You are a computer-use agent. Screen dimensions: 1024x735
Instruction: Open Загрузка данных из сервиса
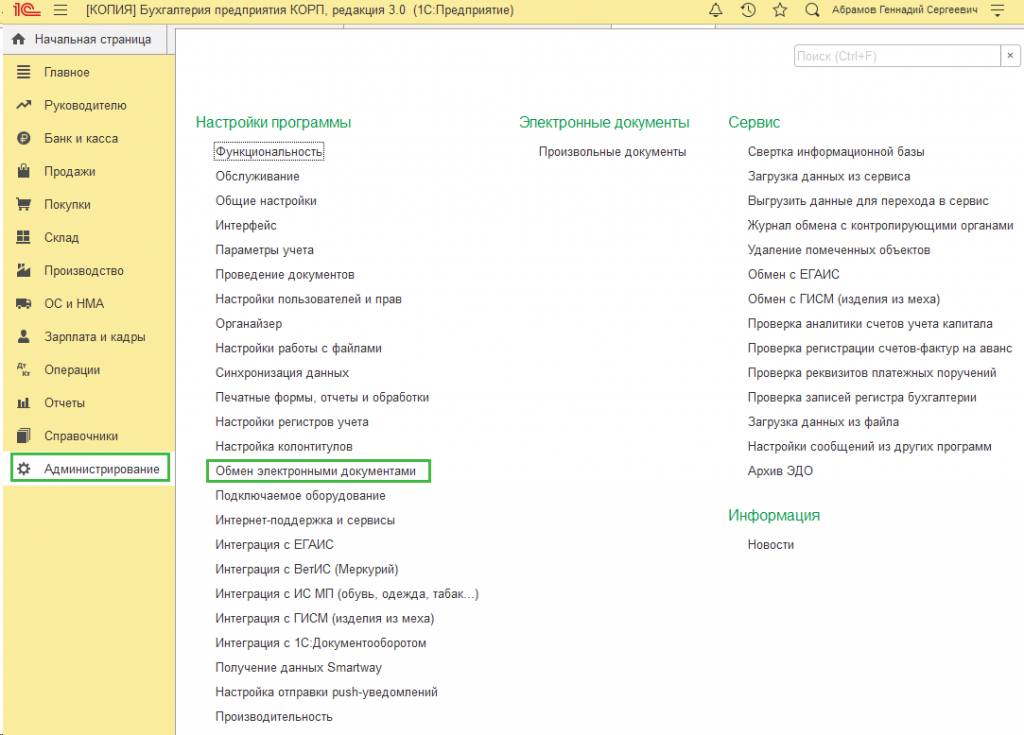coord(829,176)
